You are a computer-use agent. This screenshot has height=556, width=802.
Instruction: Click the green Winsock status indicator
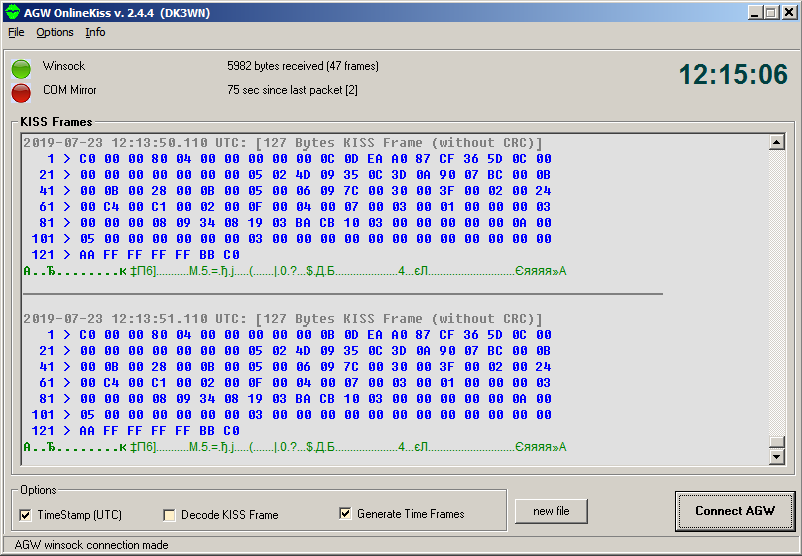(x=21, y=69)
